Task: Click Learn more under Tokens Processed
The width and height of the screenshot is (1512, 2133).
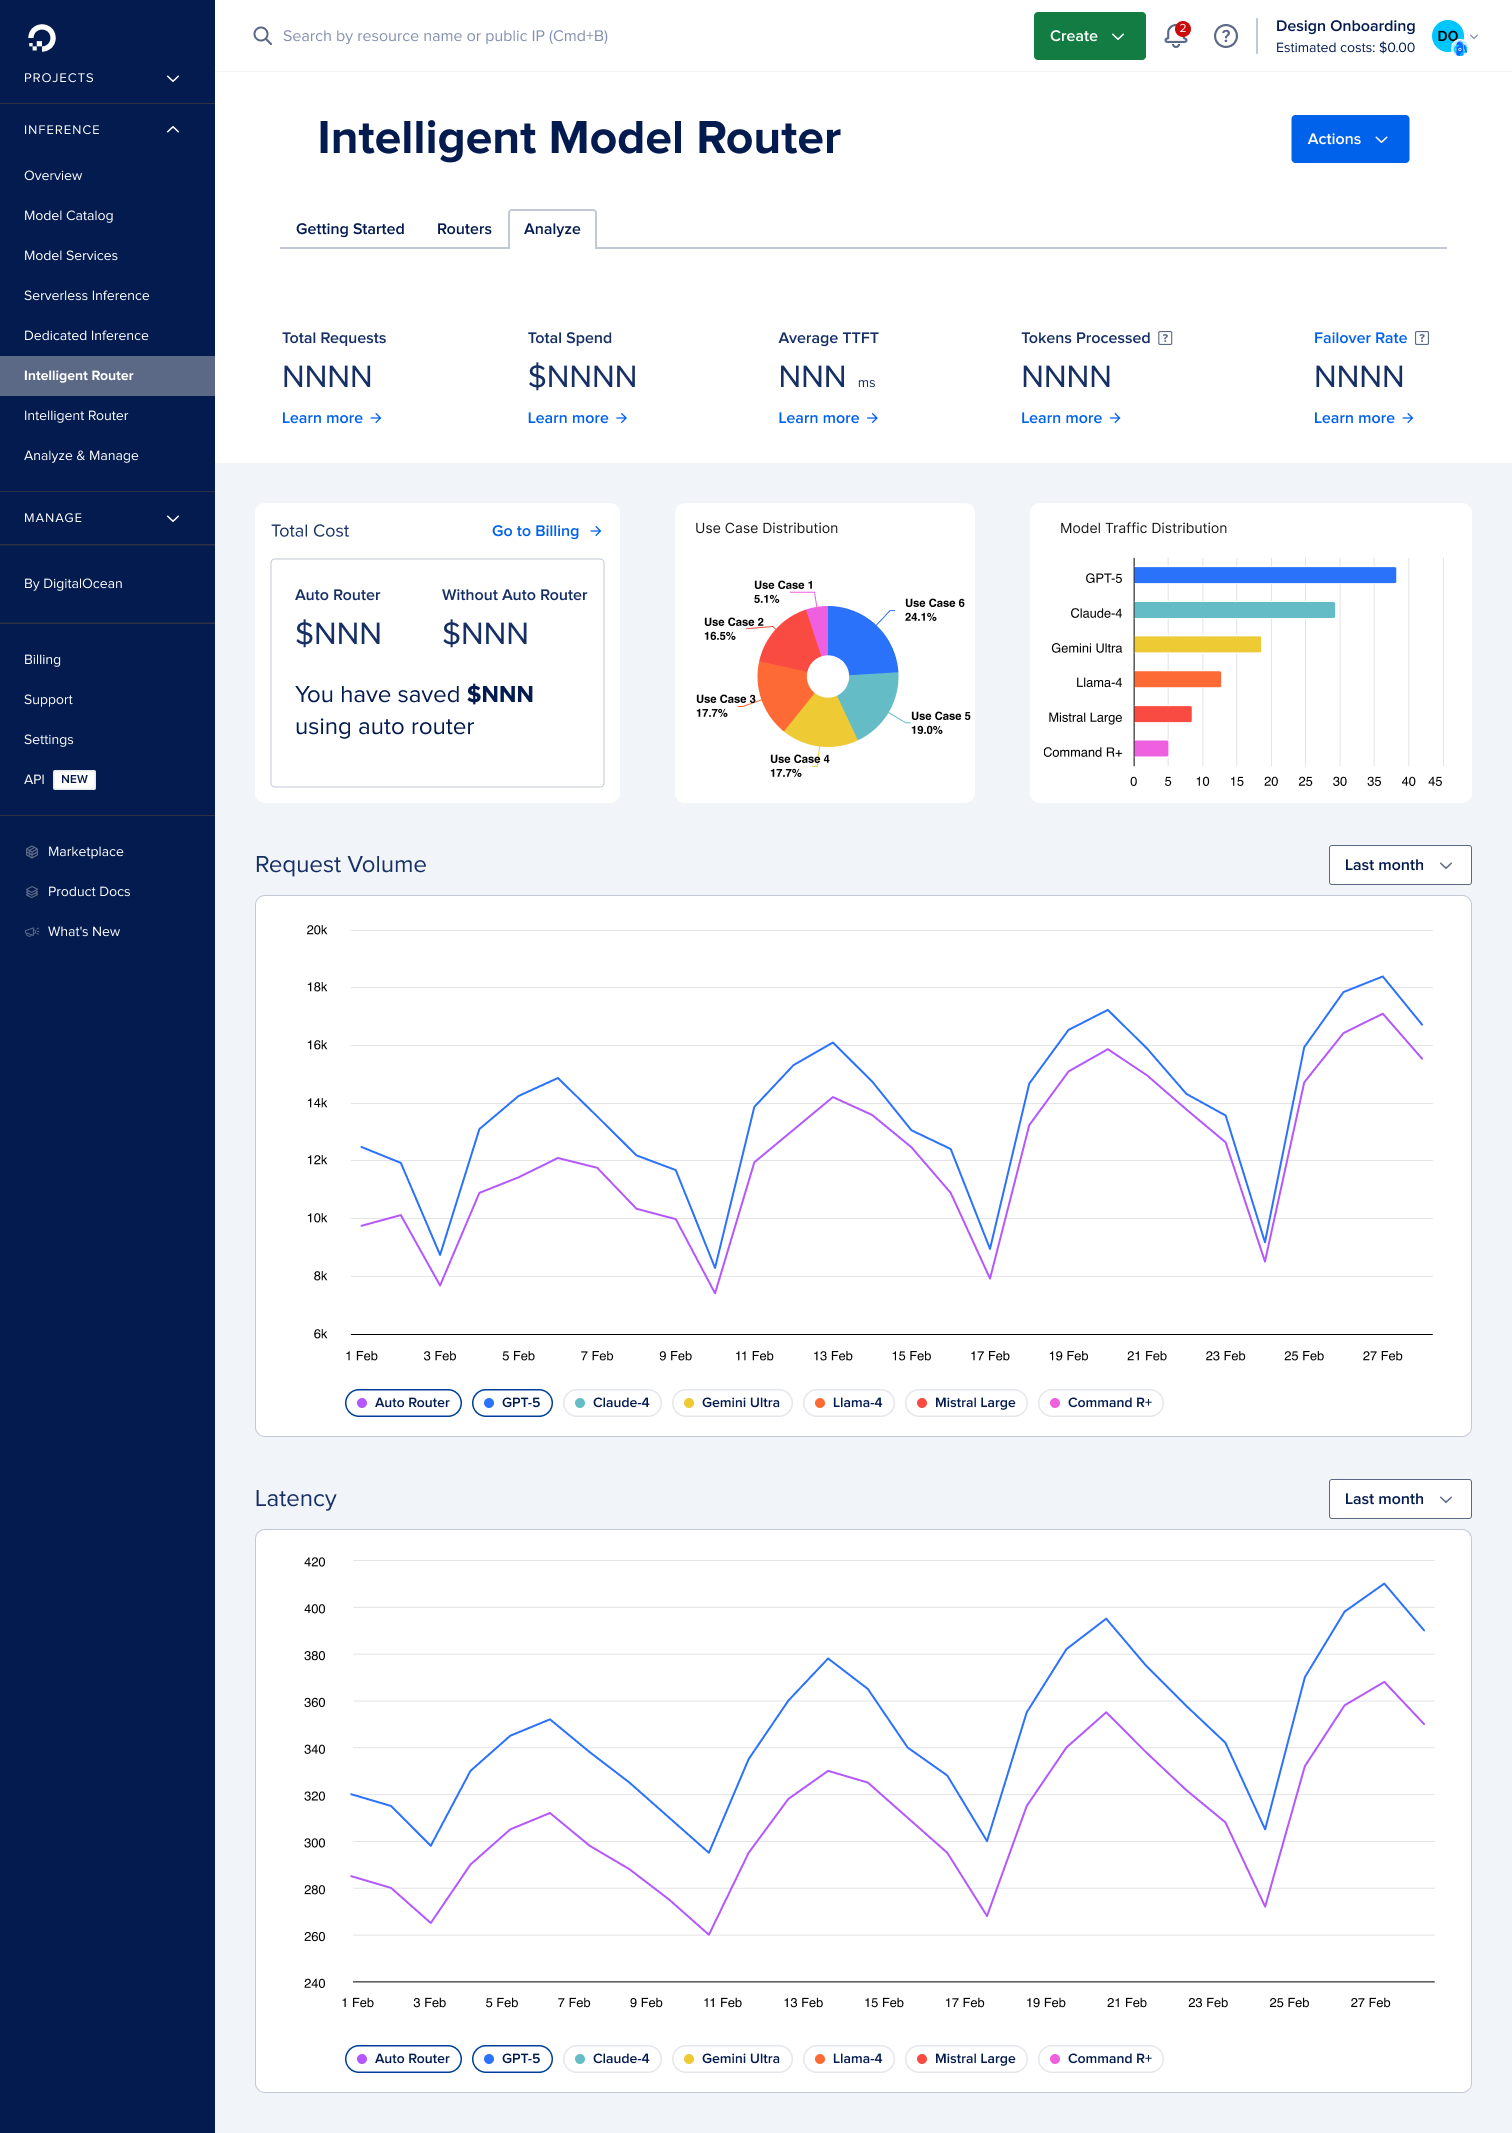Action: click(1071, 418)
